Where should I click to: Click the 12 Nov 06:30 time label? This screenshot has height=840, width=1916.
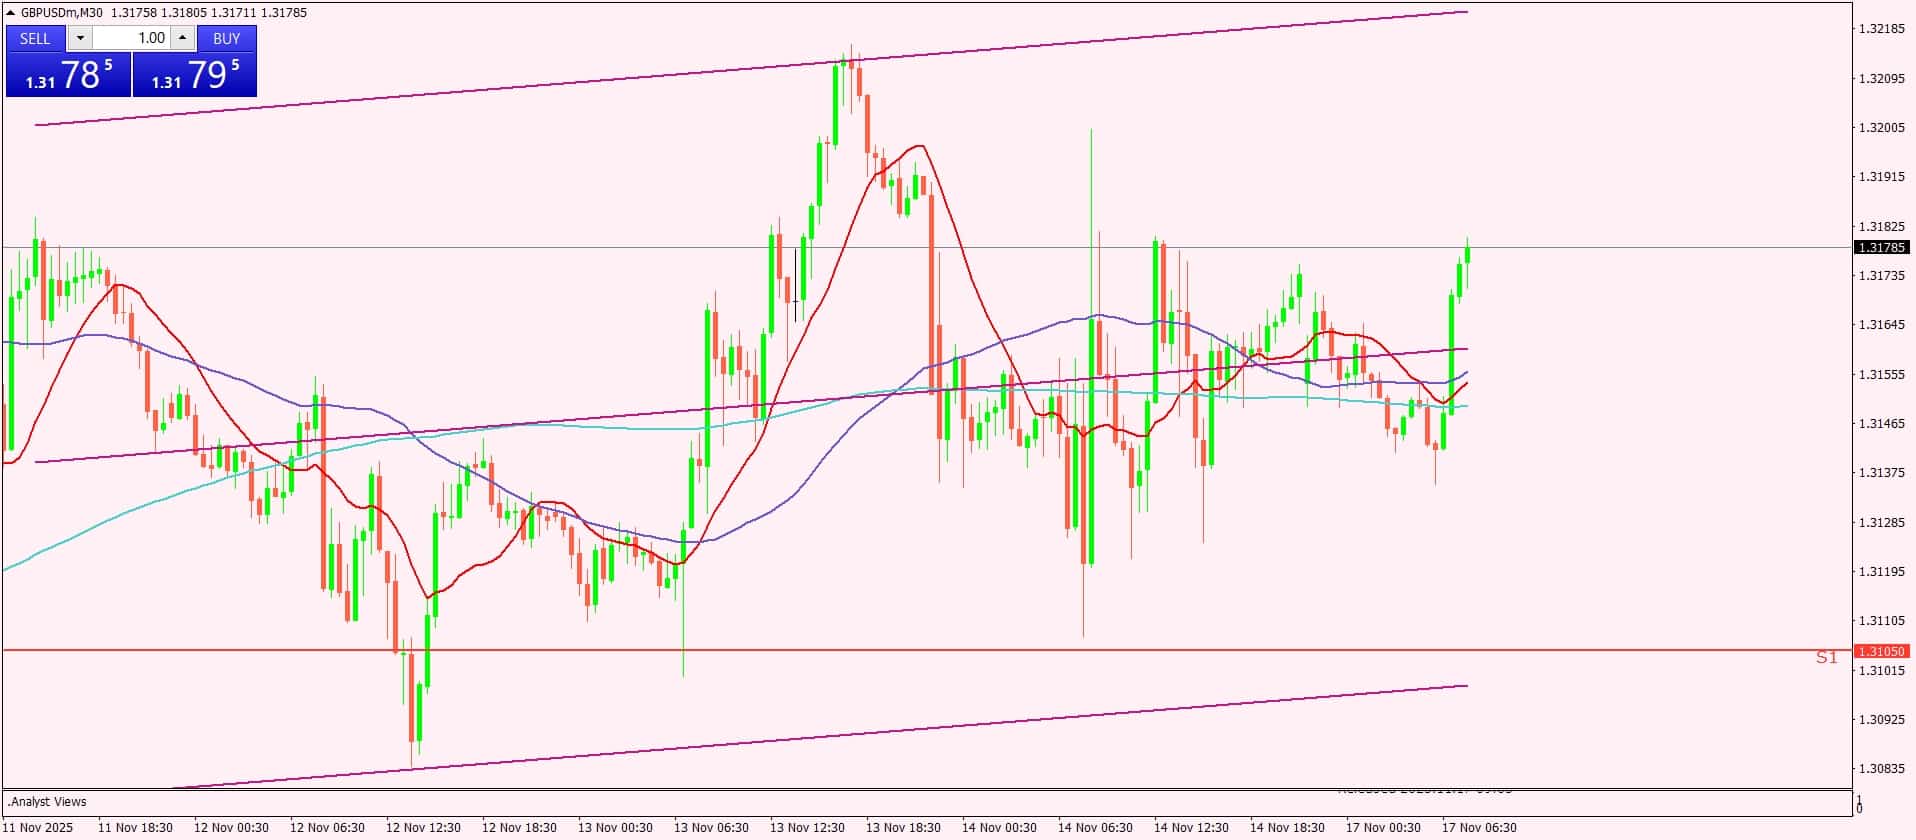pyautogui.click(x=327, y=828)
